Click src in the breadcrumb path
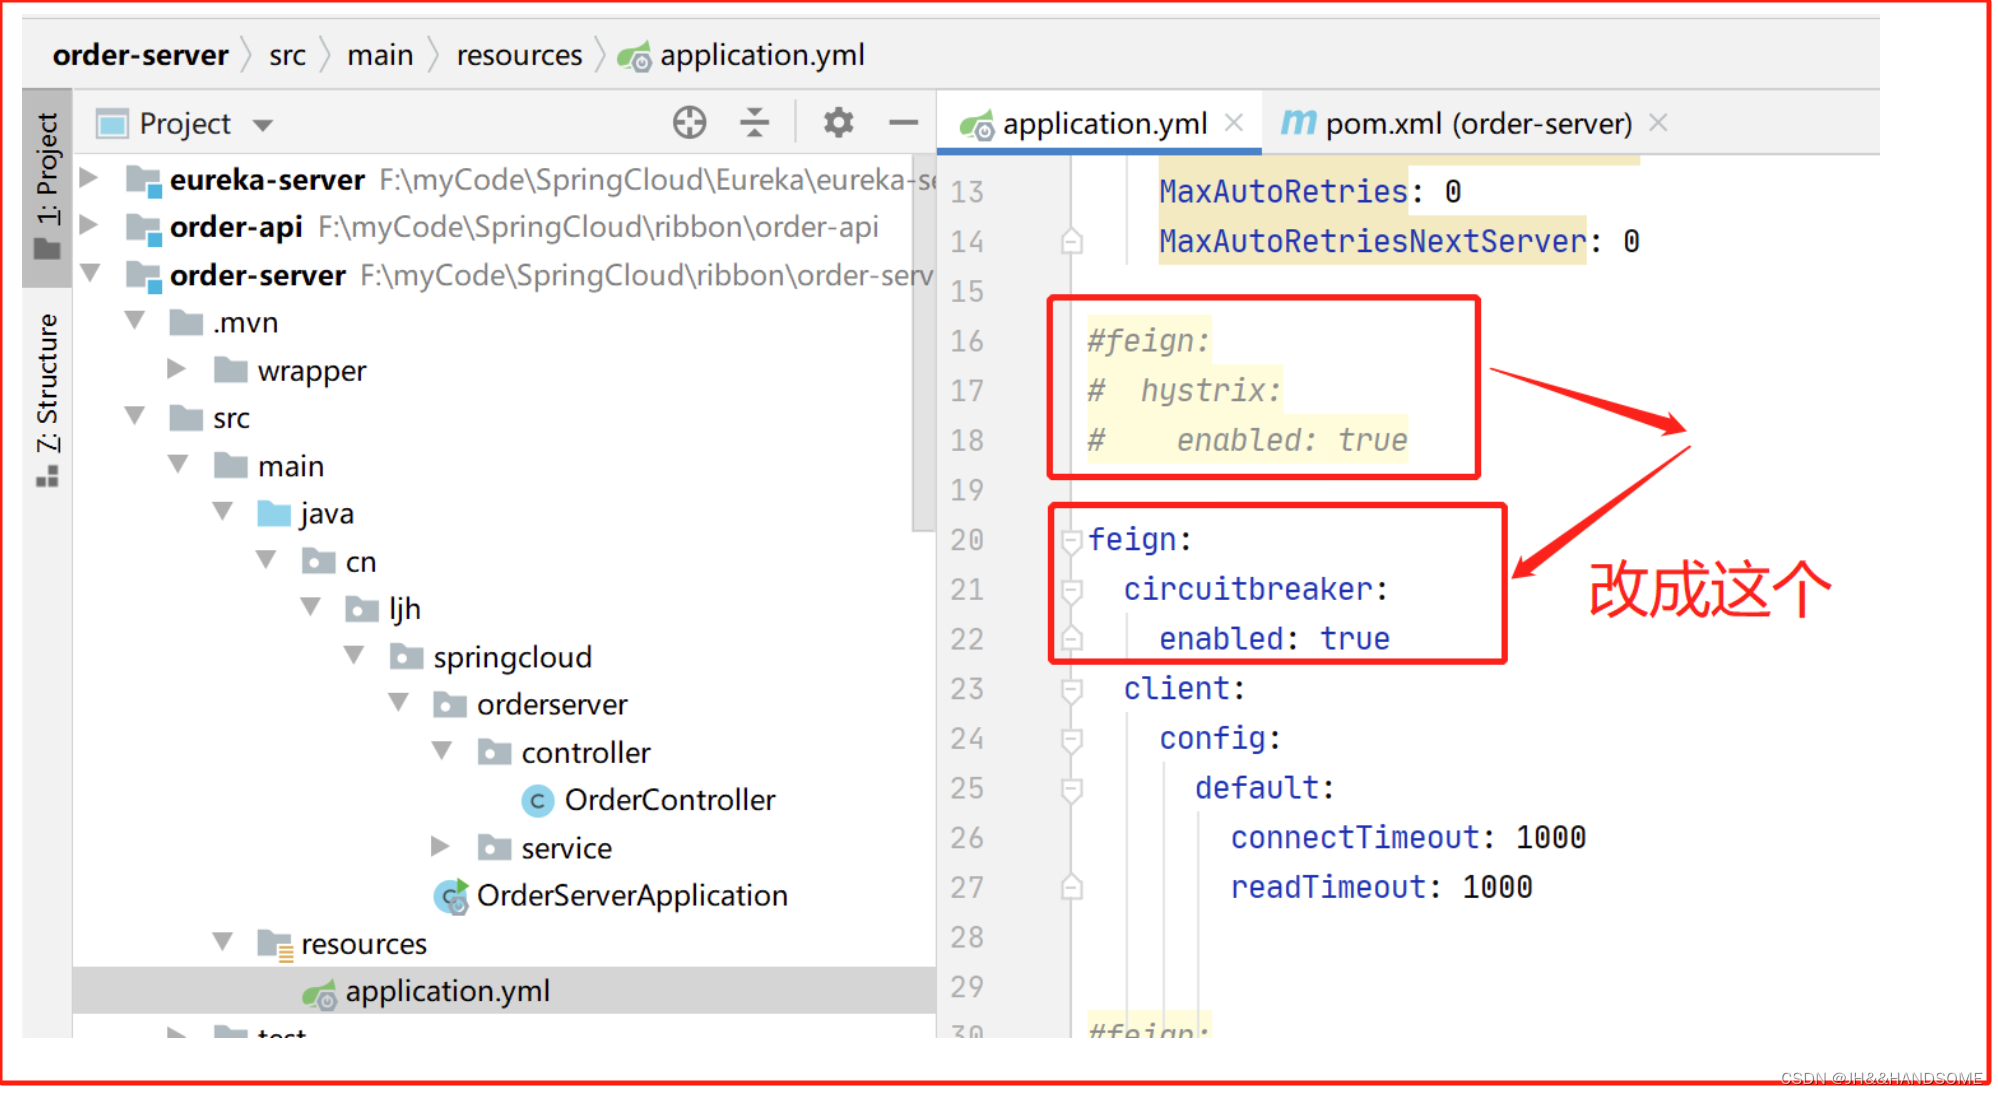Screen dimensions: 1998x1095 [x=287, y=56]
